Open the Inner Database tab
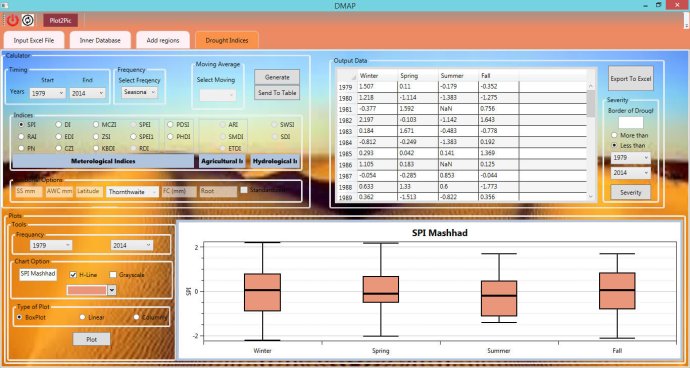The width and height of the screenshot is (690, 368). click(100, 40)
